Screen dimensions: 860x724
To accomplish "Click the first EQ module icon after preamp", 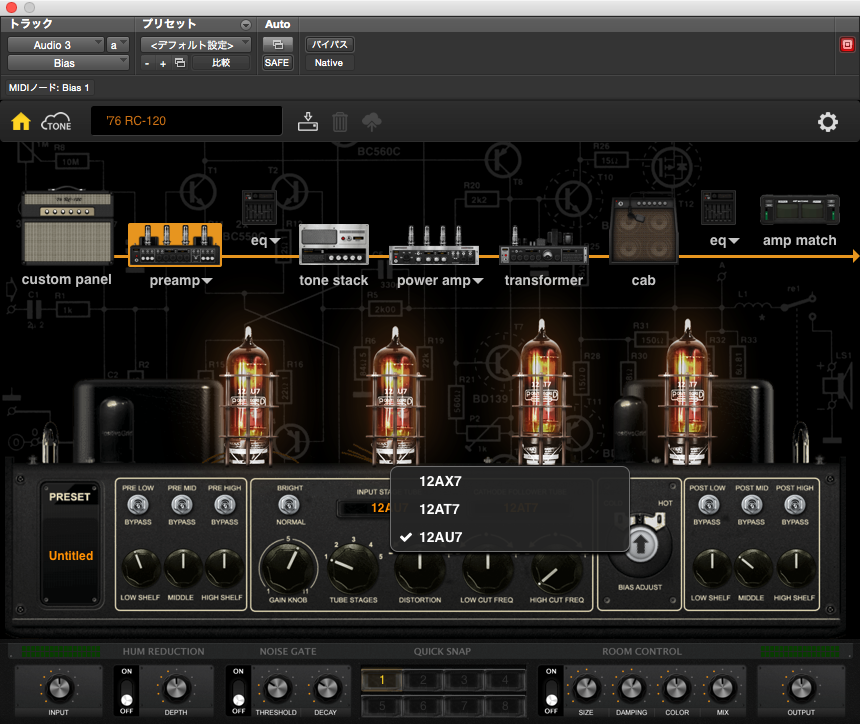I will tap(259, 207).
